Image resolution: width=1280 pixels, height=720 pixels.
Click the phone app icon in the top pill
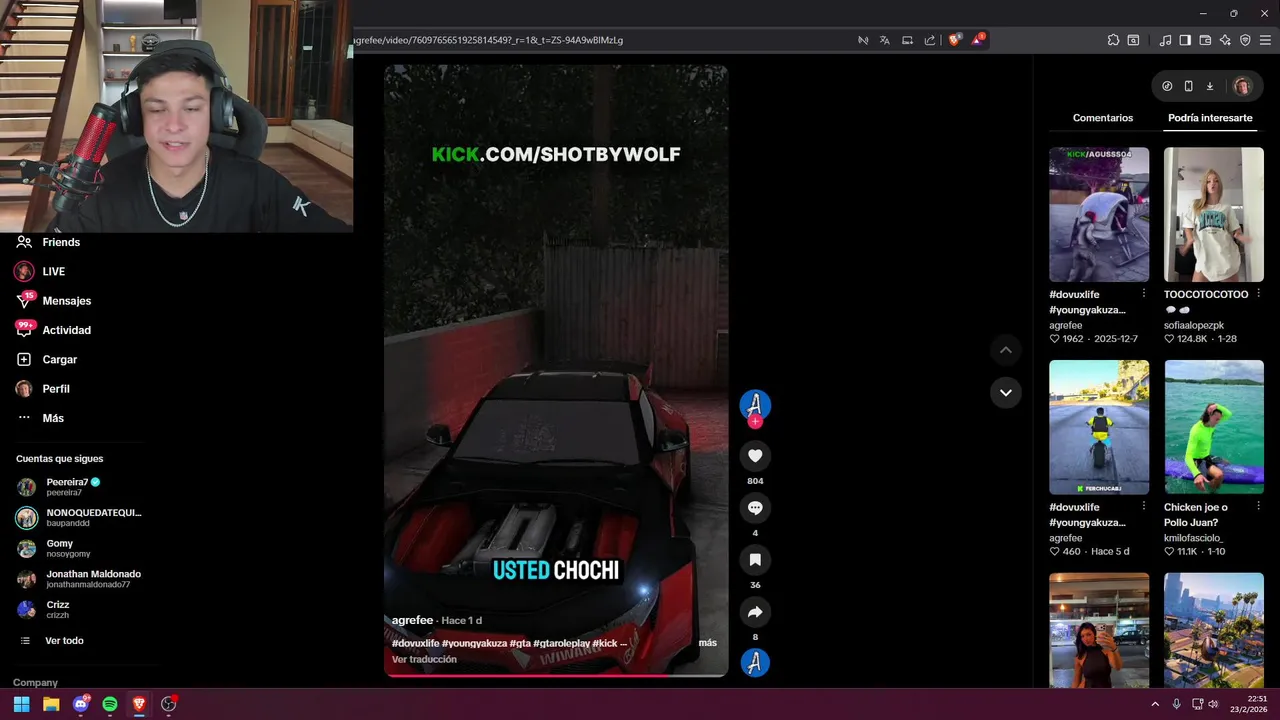click(x=1188, y=86)
